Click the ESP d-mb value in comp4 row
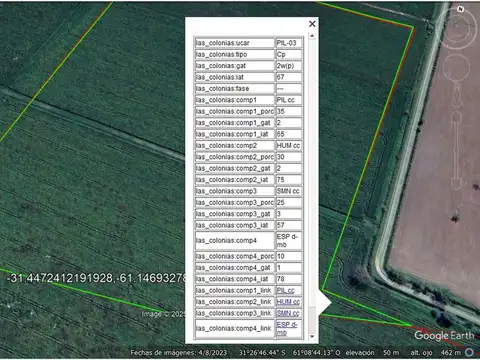480x360 pixels. 289,241
